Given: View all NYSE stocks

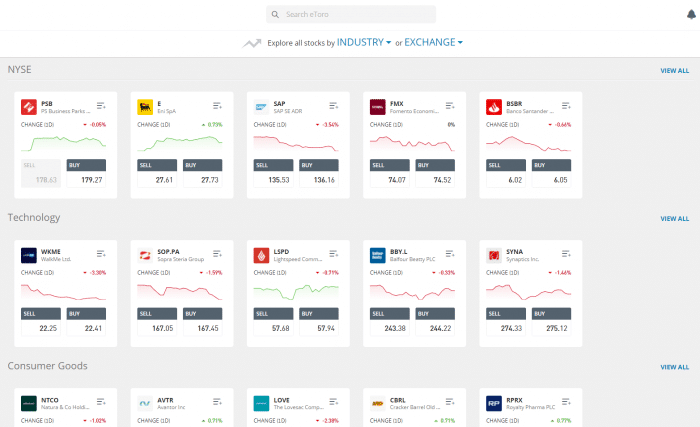Looking at the screenshot, I should tap(675, 71).
